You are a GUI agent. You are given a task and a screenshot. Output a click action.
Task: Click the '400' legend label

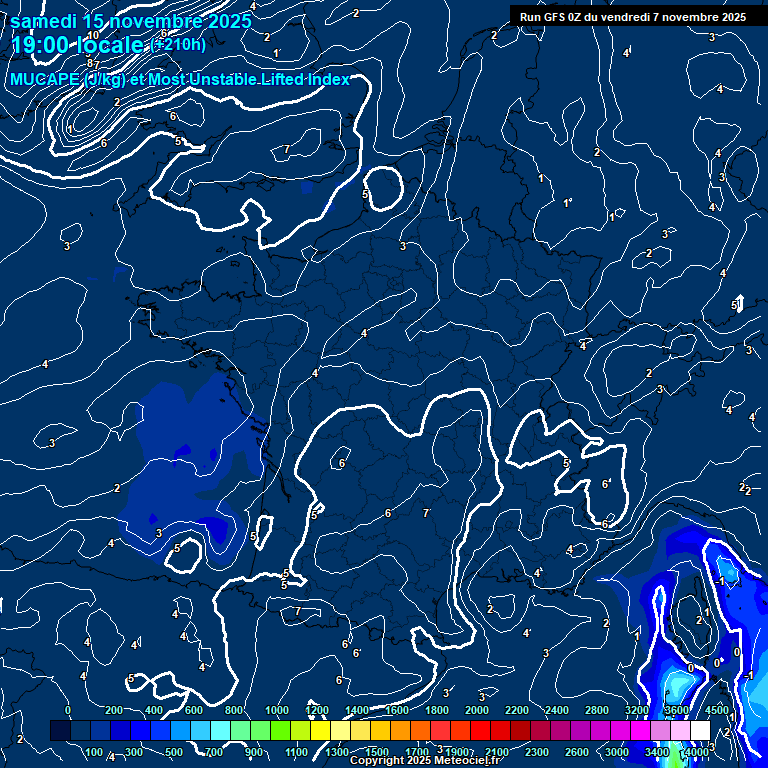154,710
